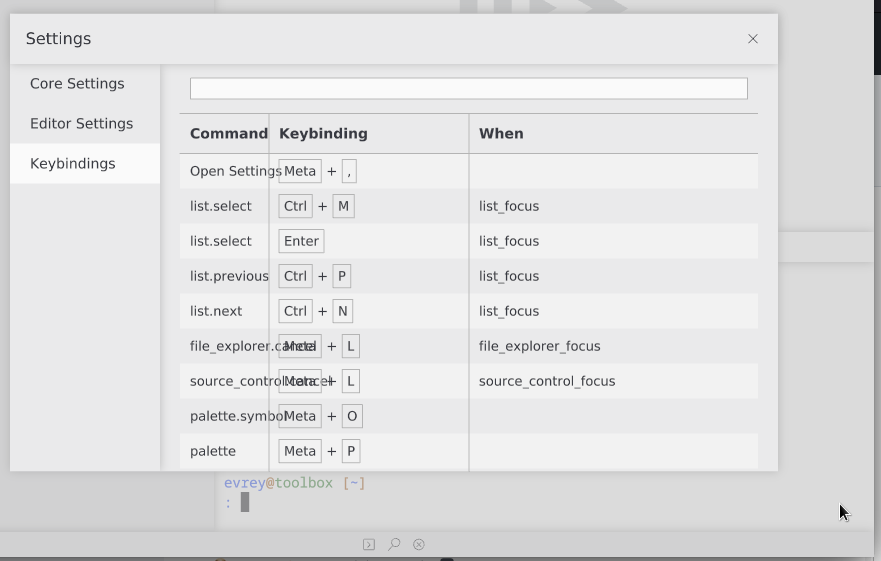Screen dimensions: 881x561
Task: Click the Enter key binding
Action: click(301, 241)
